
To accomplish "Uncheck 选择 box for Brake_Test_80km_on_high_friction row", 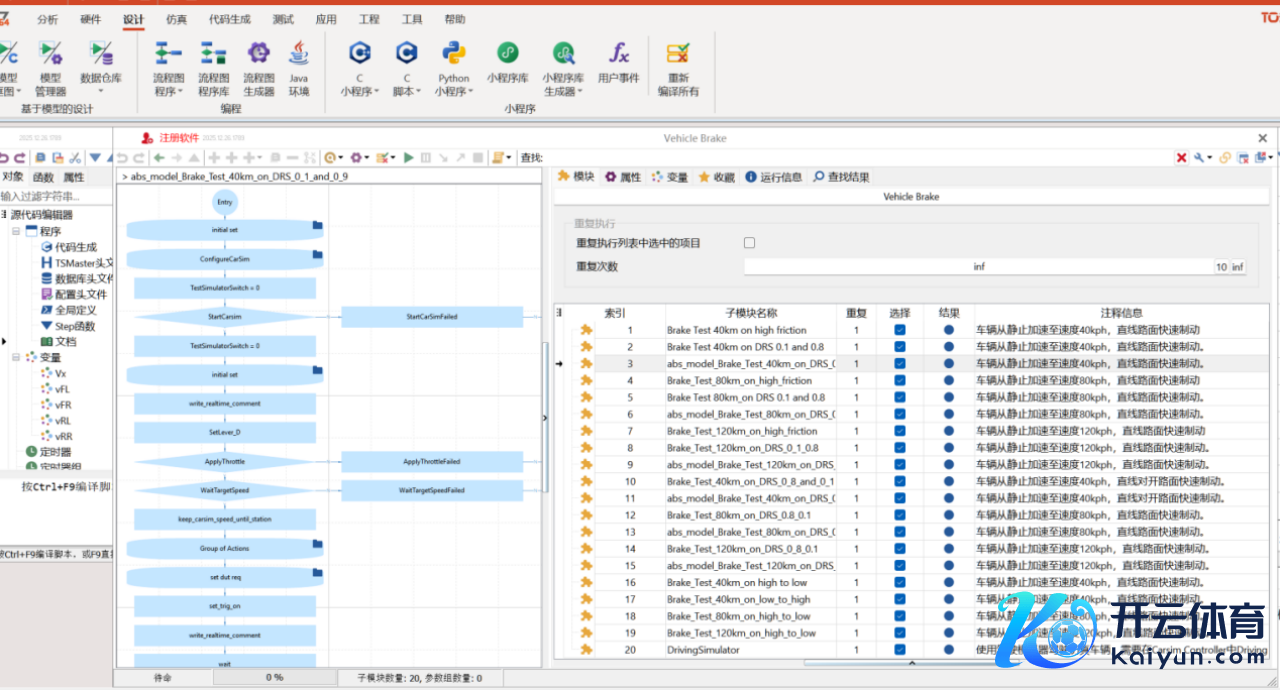I will pyautogui.click(x=899, y=380).
